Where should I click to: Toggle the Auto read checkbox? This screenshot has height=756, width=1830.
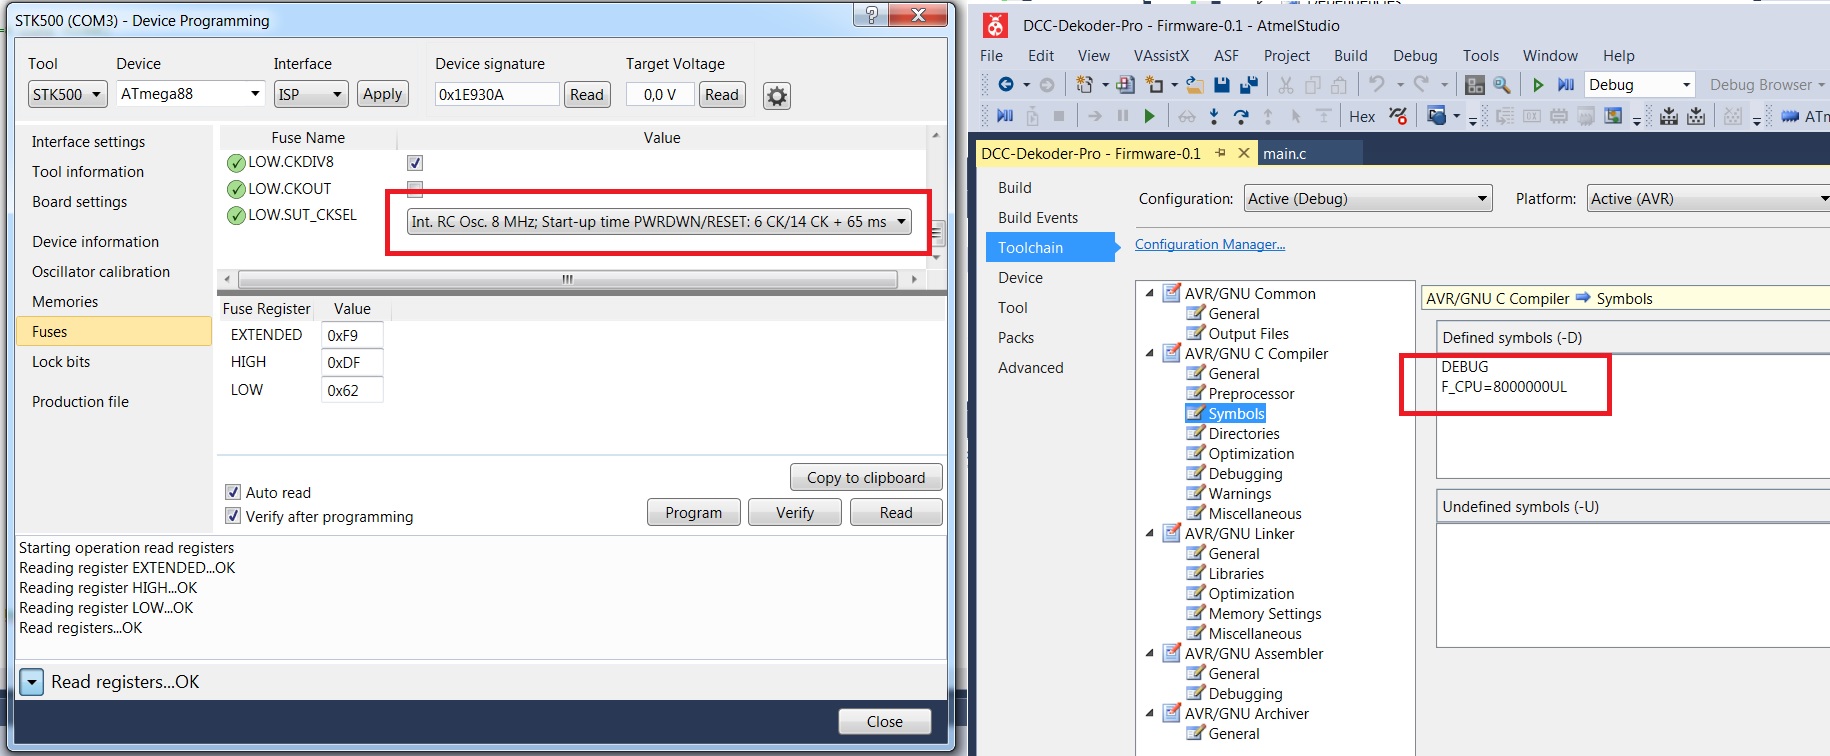pos(233,492)
